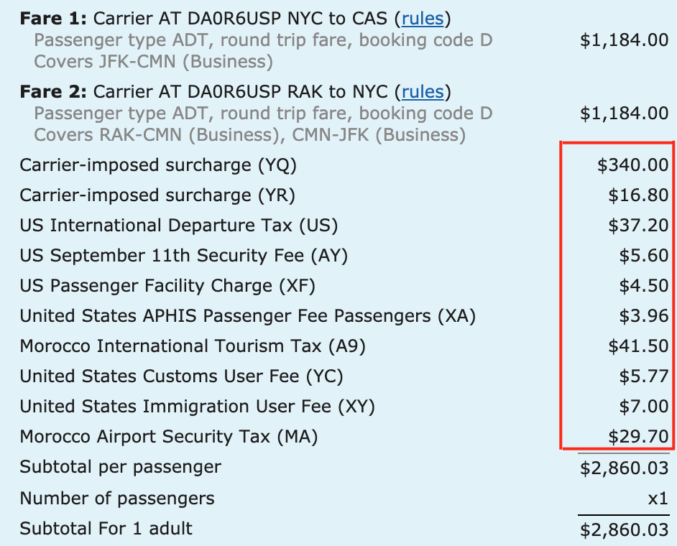Image resolution: width=677 pixels, height=546 pixels.
Task: Click the $7.00 Immigration User Fee amount
Action: coord(644,407)
